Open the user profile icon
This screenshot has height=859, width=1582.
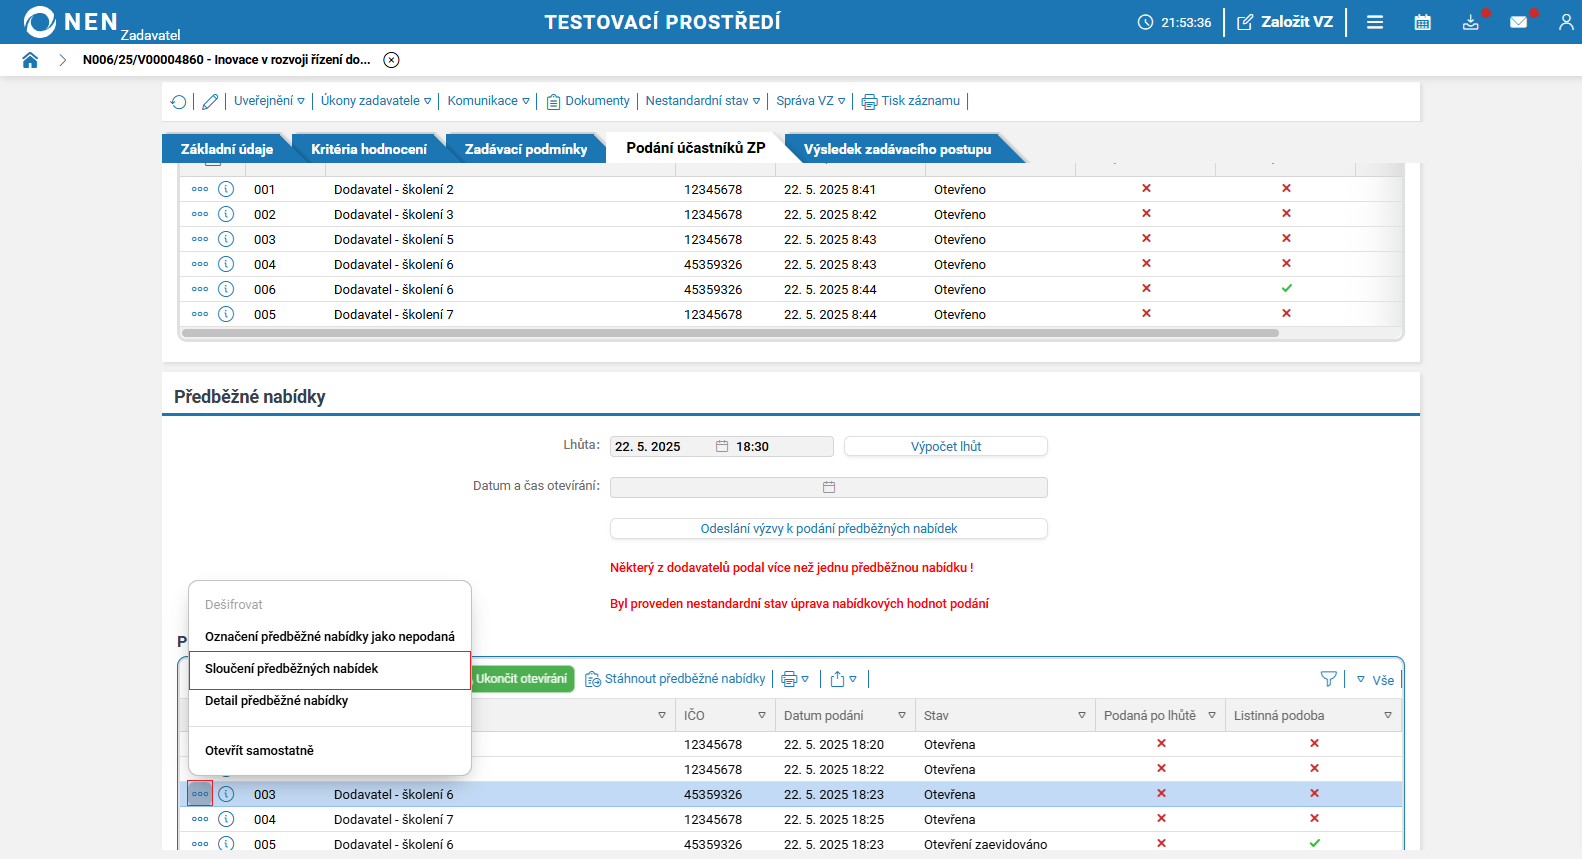click(x=1566, y=22)
